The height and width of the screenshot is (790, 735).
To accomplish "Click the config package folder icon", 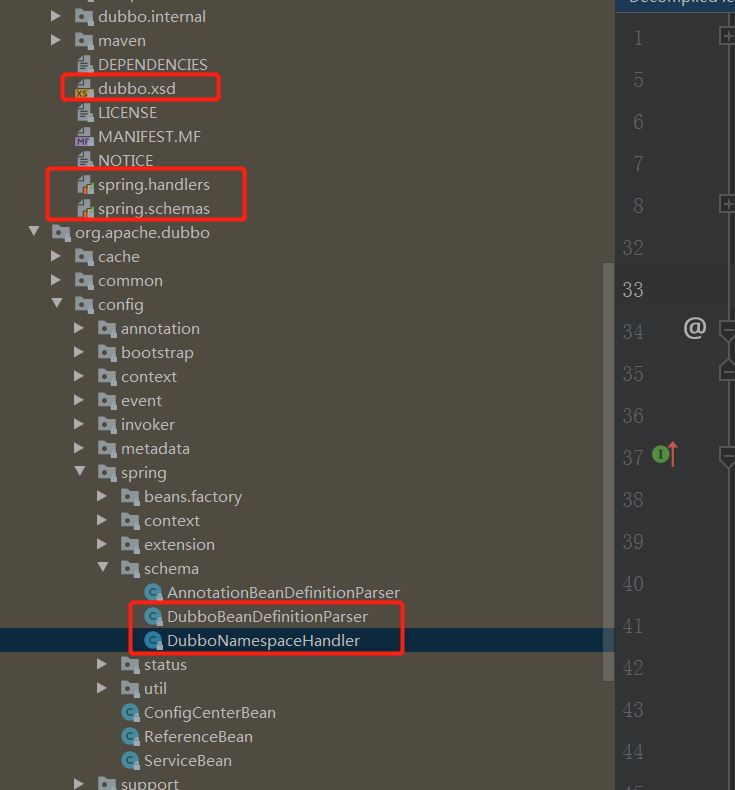I will pos(84,305).
